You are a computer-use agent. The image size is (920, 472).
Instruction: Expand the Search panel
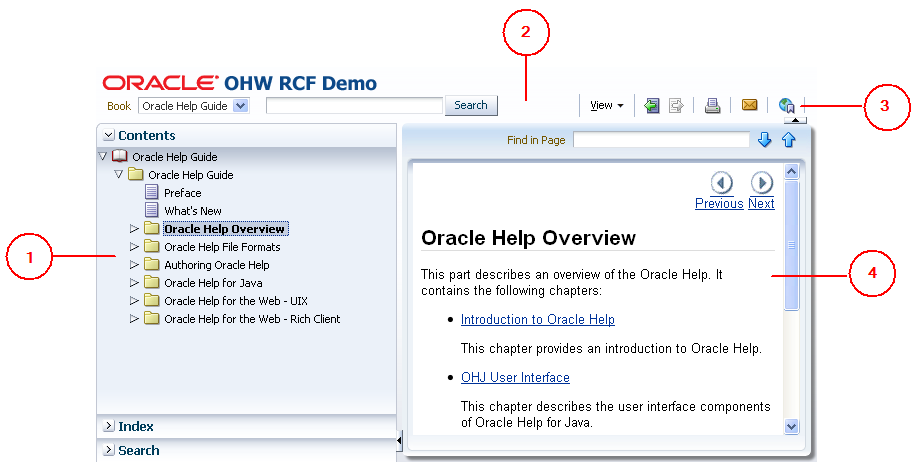click(109, 450)
